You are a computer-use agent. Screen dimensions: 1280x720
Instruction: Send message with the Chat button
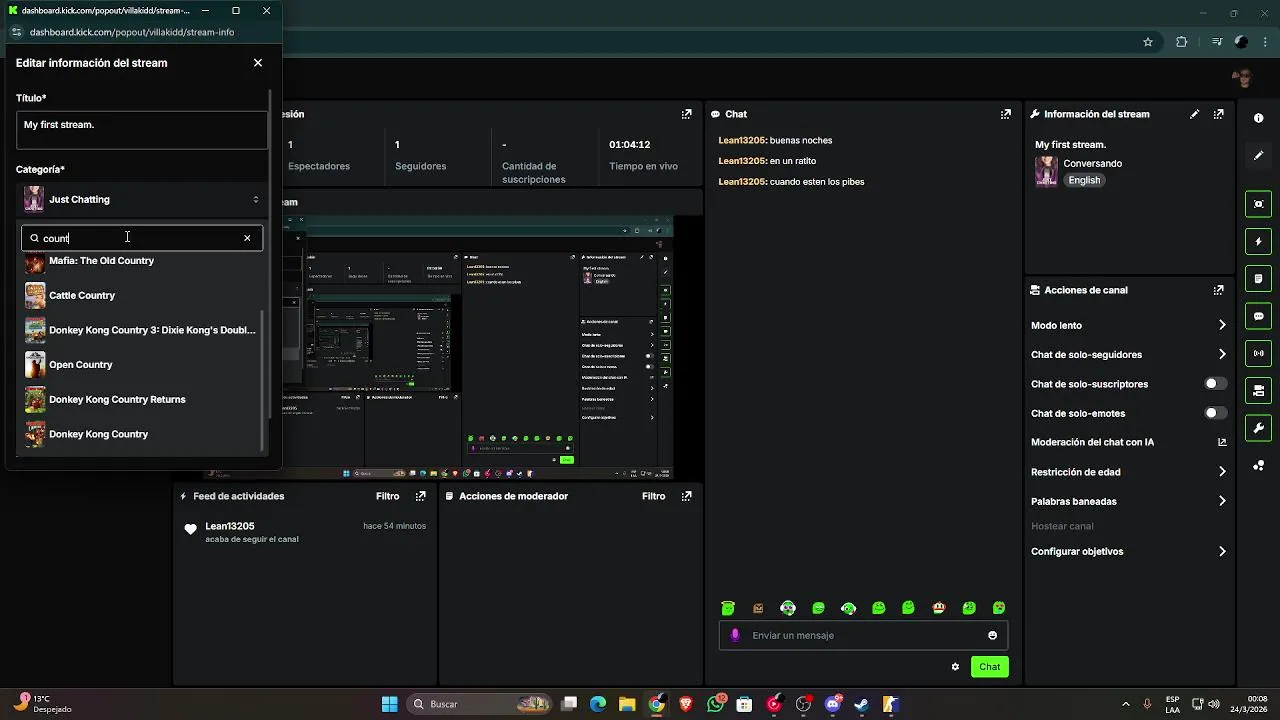tap(989, 667)
